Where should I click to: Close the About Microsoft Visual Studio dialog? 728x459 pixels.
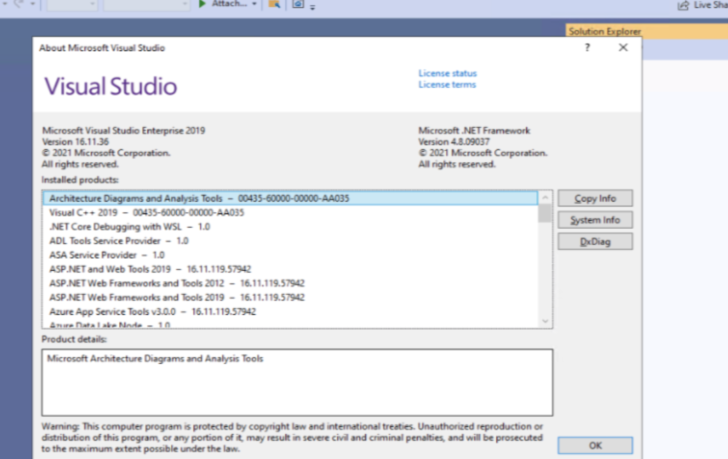click(x=623, y=47)
